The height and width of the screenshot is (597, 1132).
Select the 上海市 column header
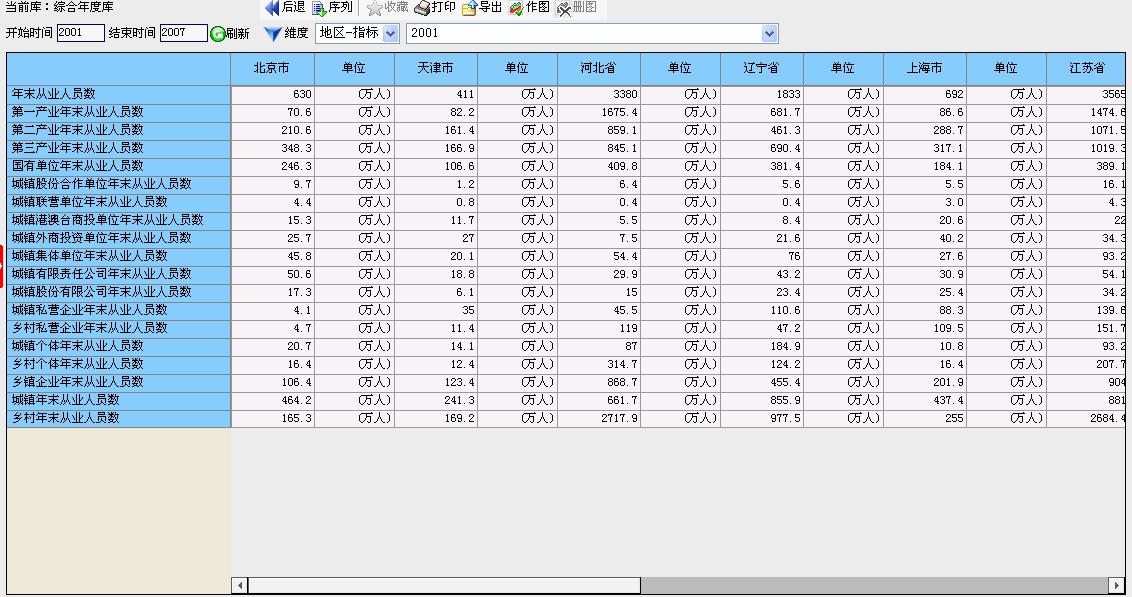click(925, 68)
